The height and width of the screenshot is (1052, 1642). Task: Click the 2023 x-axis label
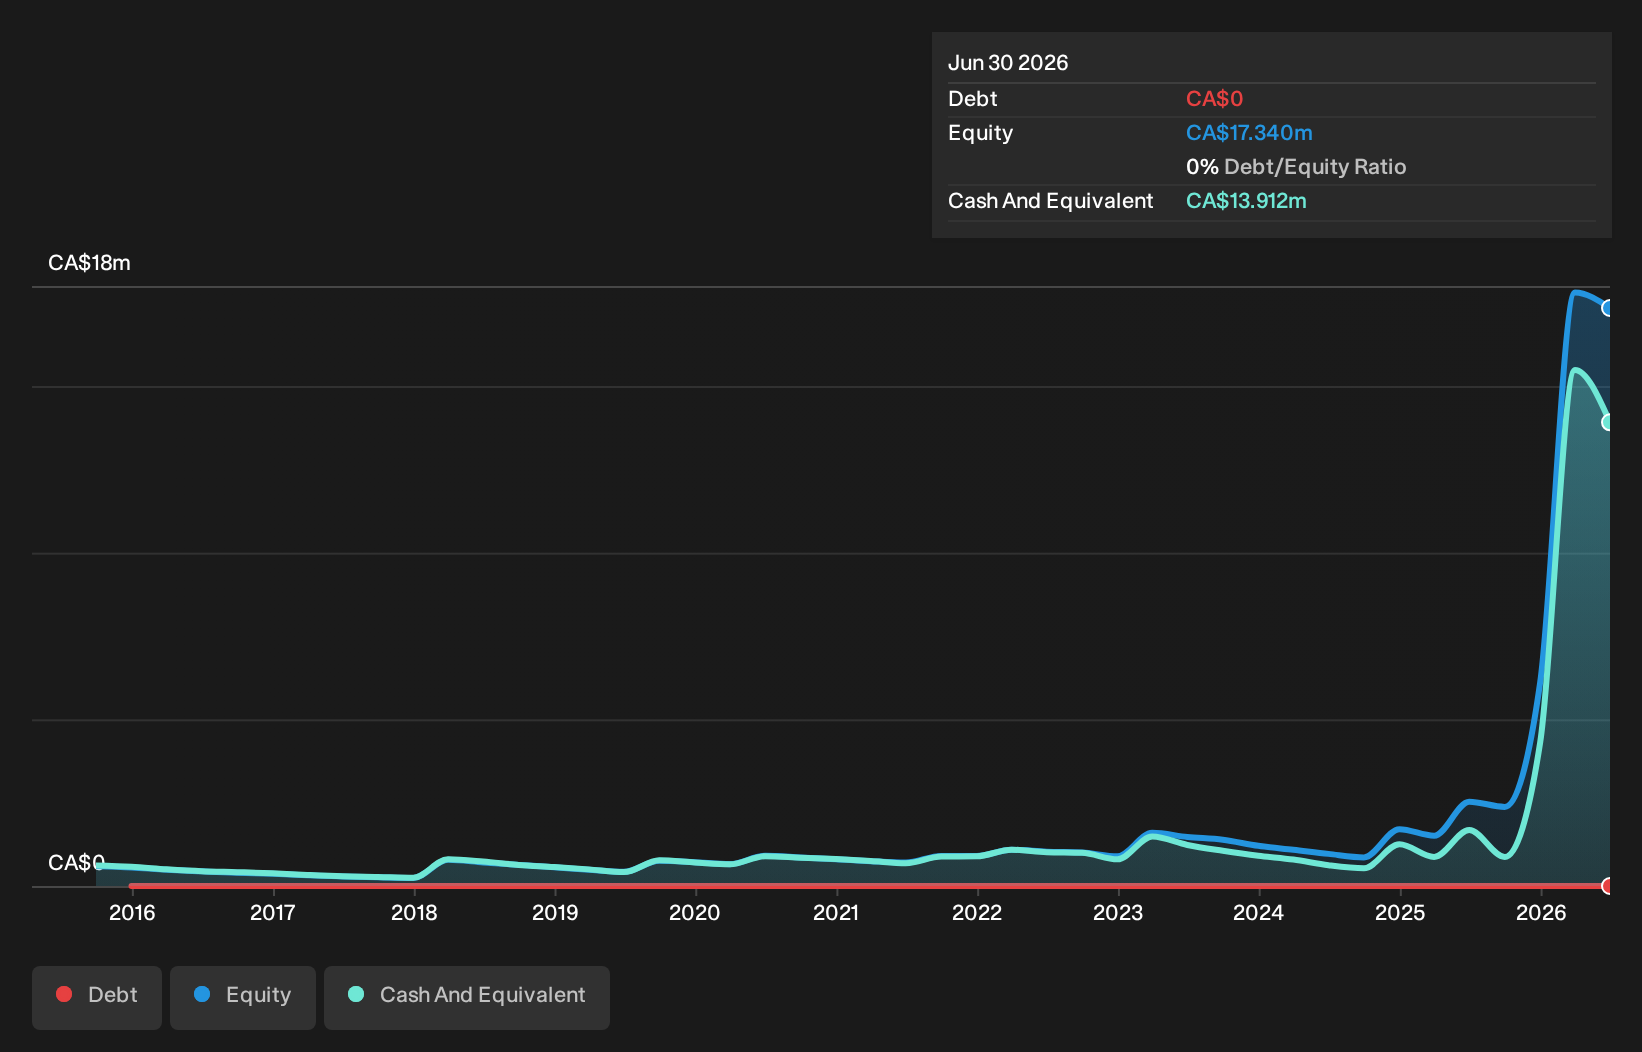pyautogui.click(x=1118, y=912)
